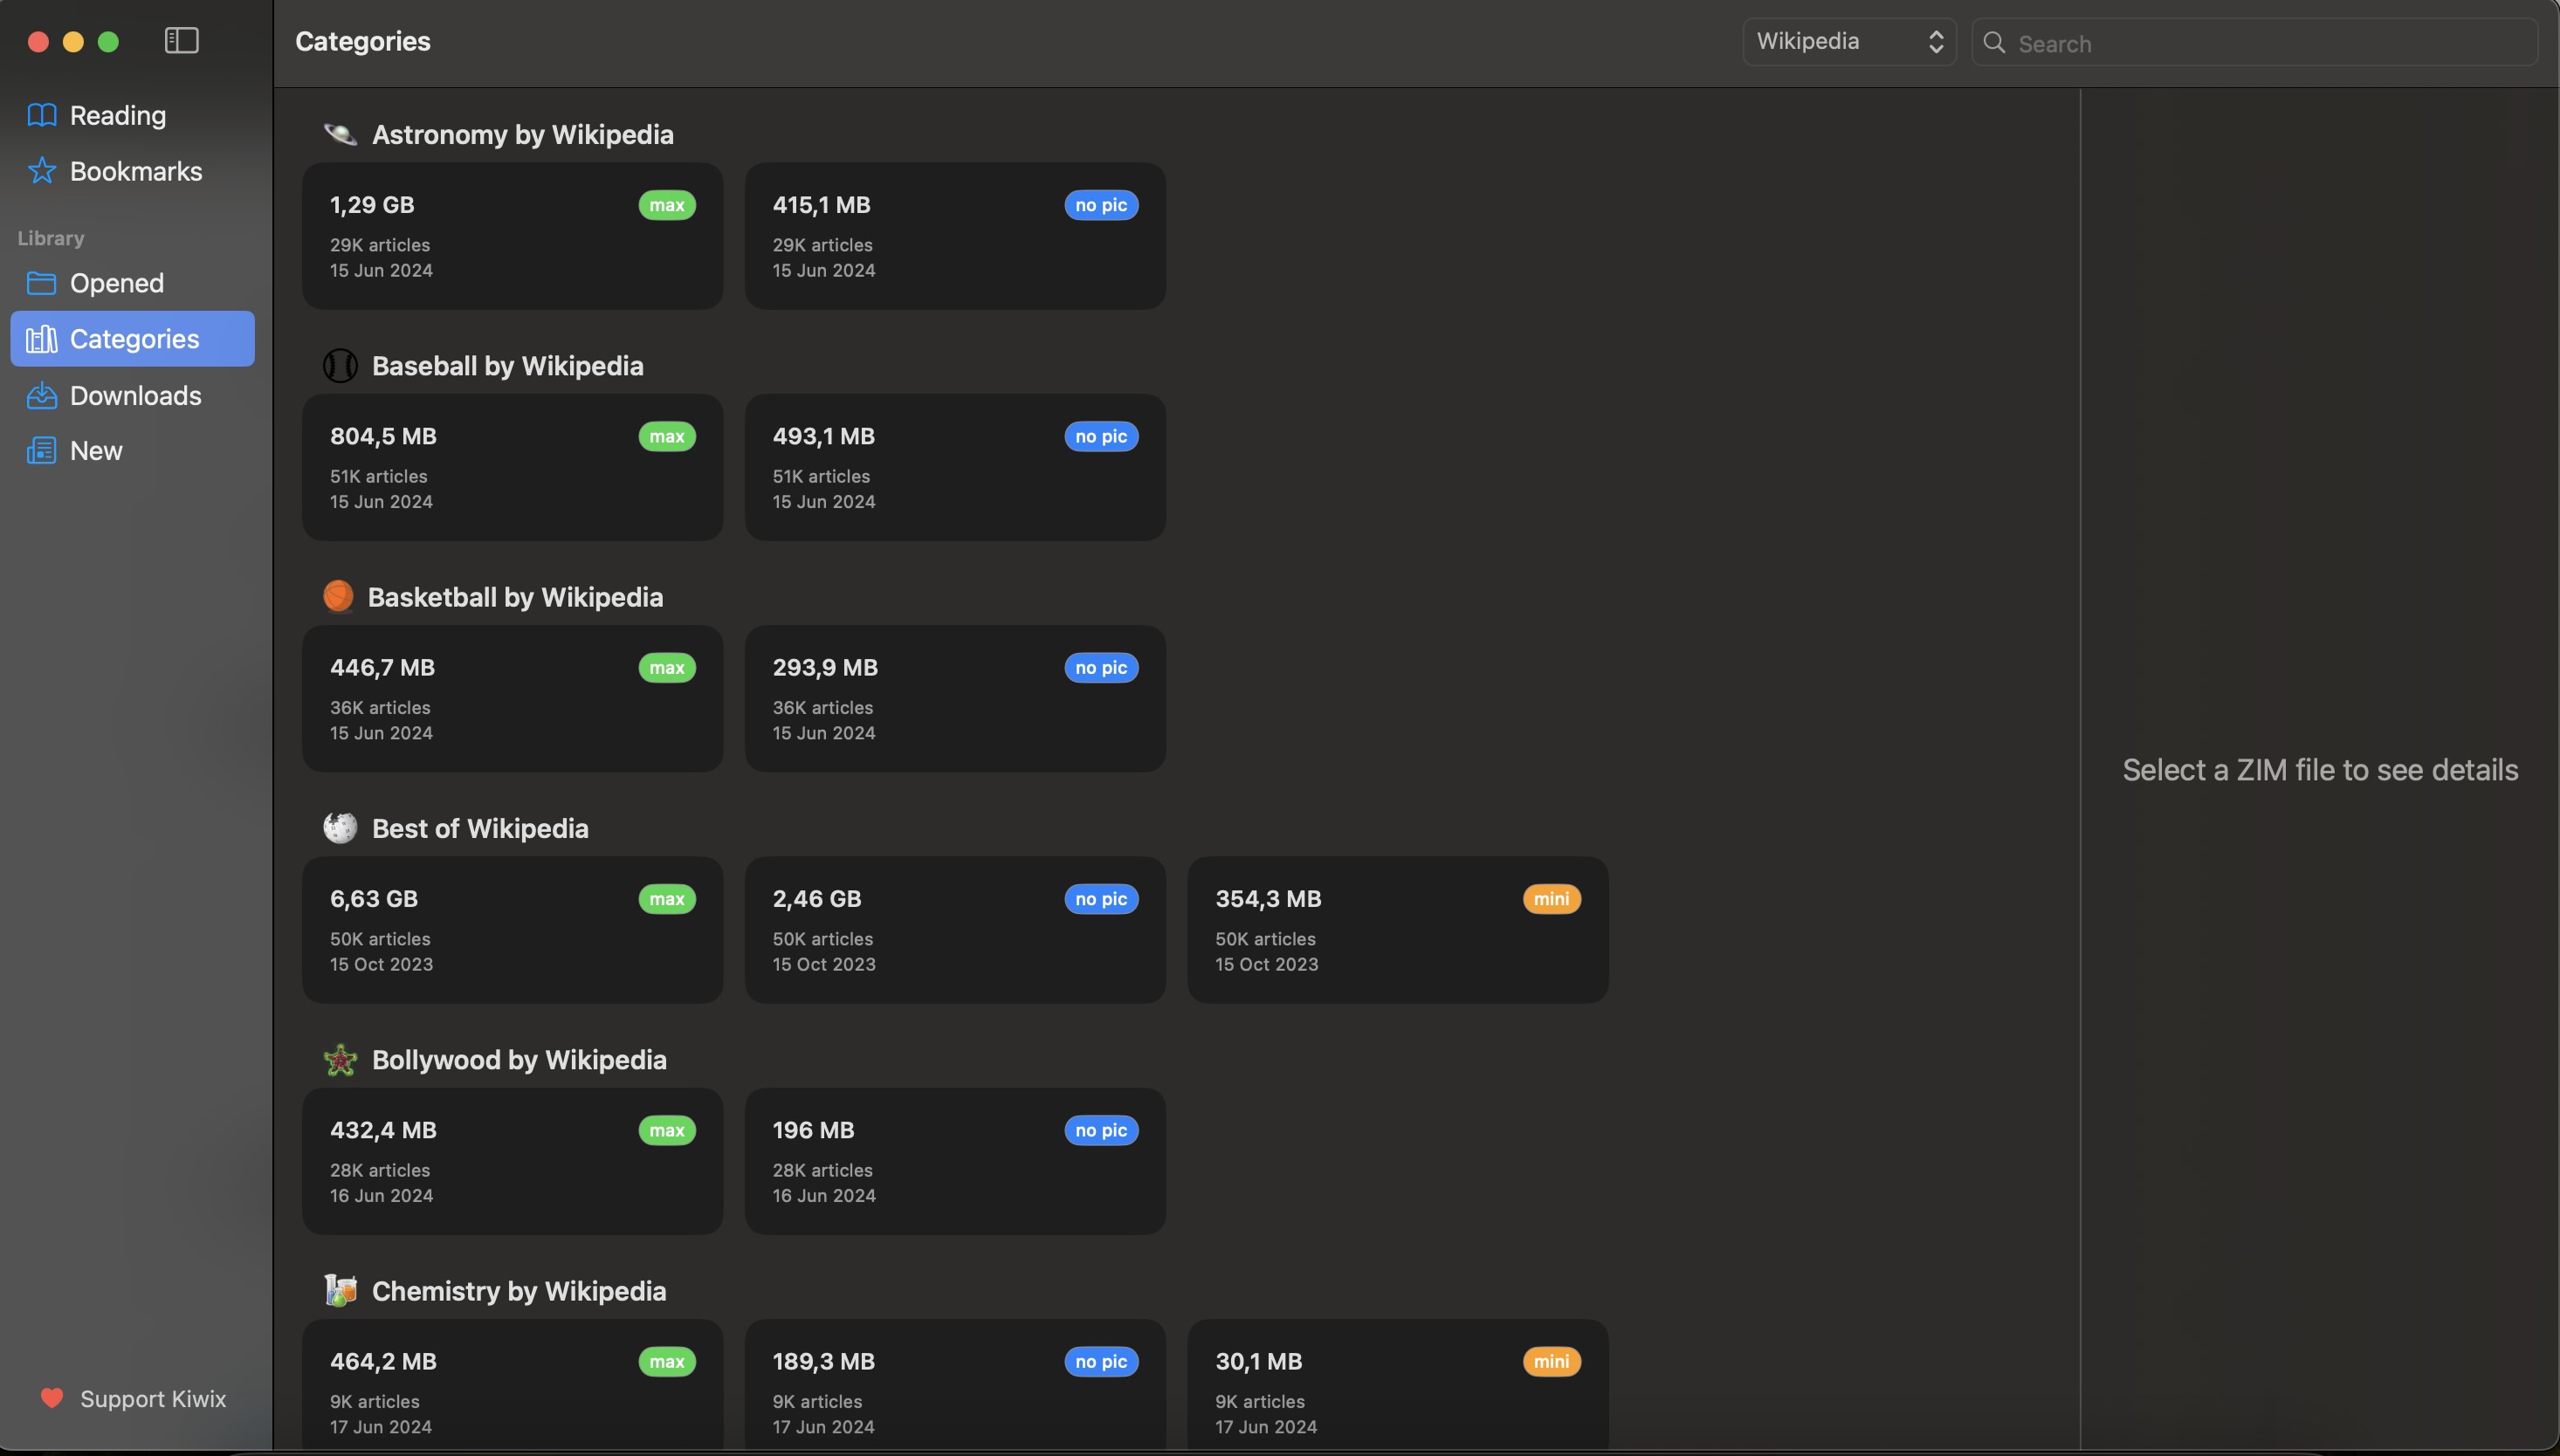Select the Basketball 293,9 MB no pic card
Image resolution: width=2560 pixels, height=1456 pixels.
955,698
